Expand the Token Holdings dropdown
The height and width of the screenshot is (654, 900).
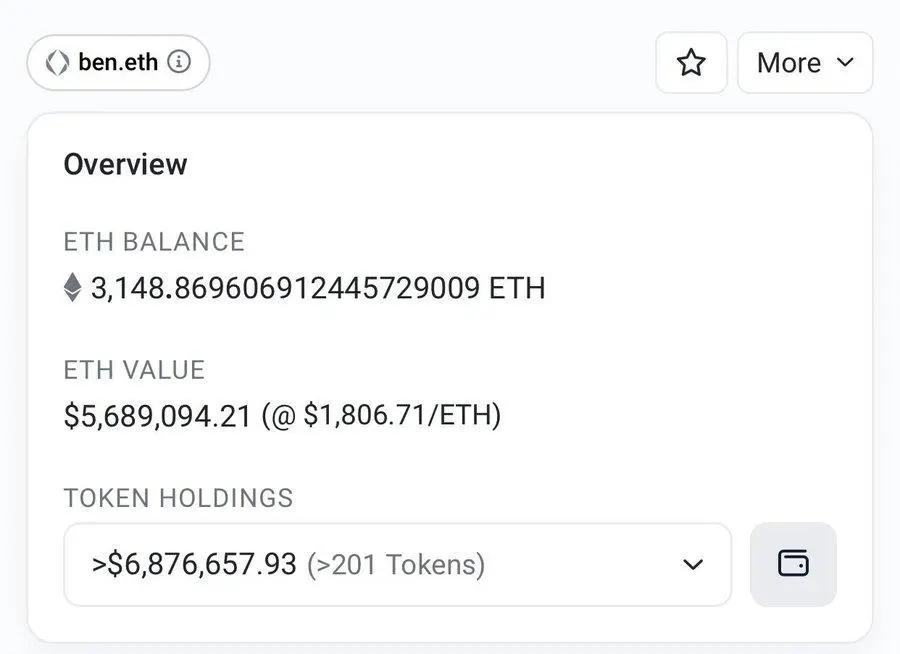397,564
